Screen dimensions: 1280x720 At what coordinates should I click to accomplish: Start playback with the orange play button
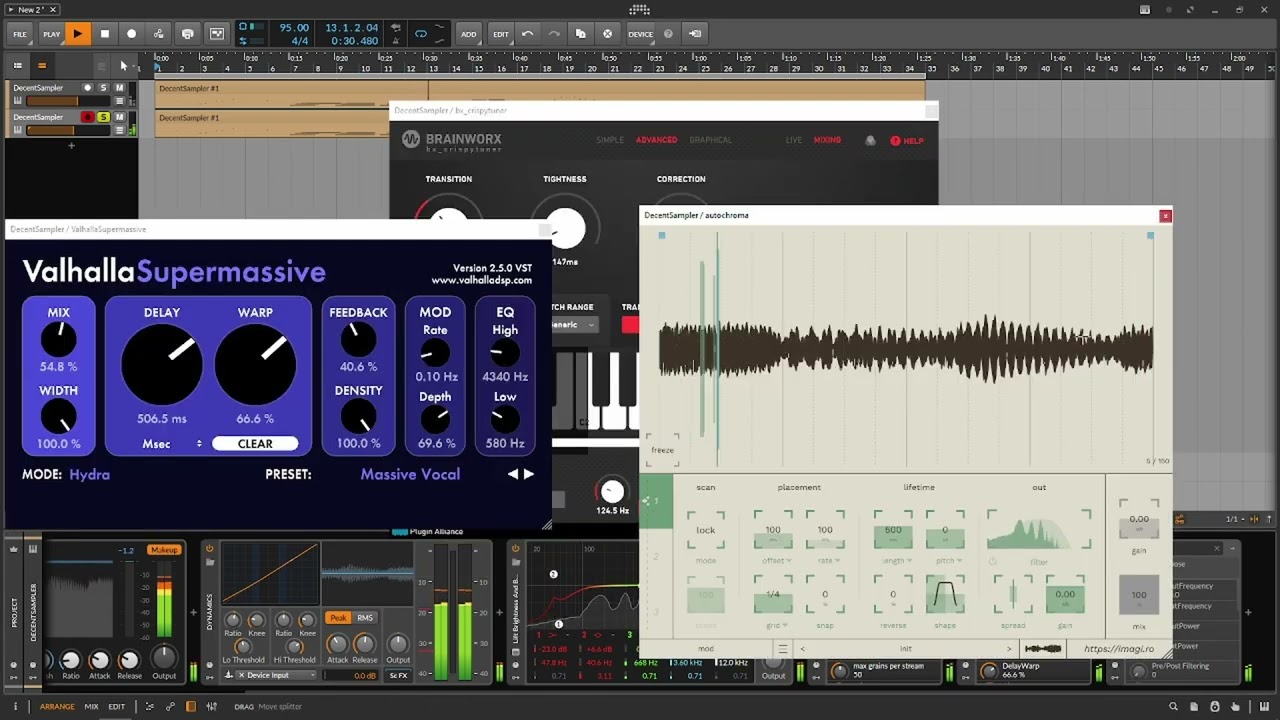coord(77,34)
